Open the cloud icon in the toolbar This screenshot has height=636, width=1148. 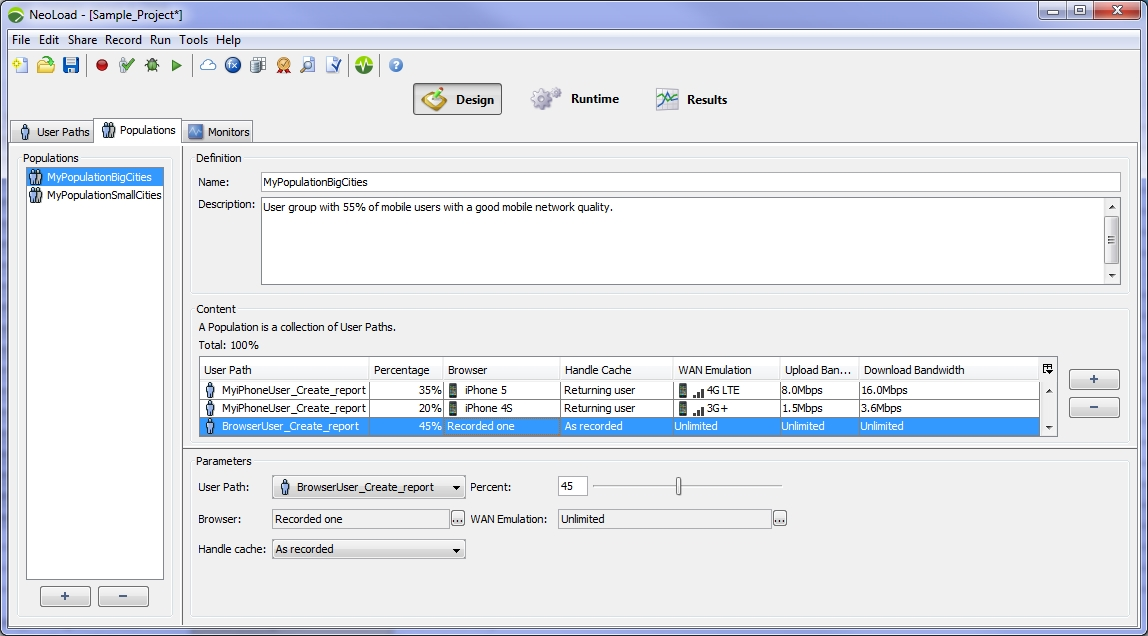point(208,65)
